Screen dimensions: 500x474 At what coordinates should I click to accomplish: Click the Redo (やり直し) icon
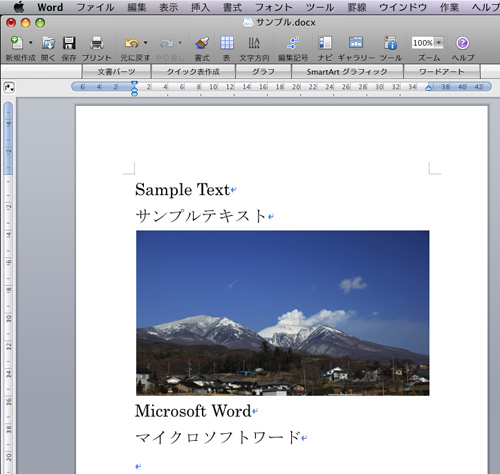coord(167,43)
